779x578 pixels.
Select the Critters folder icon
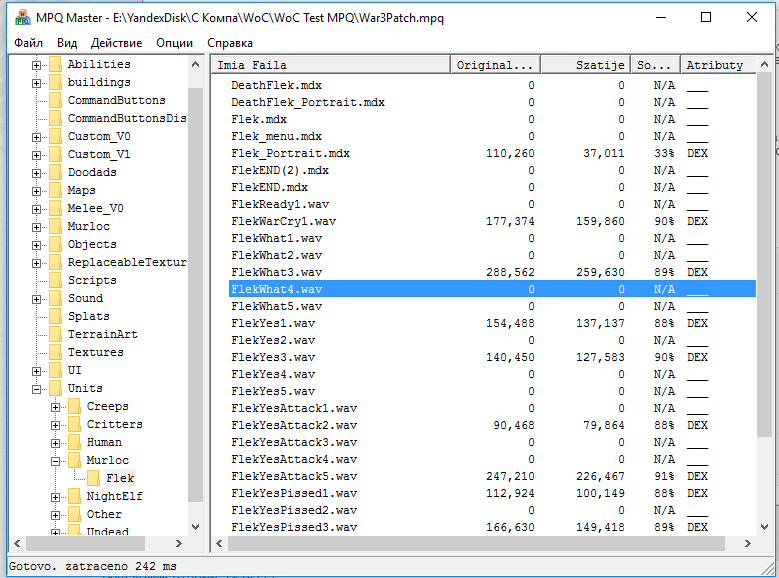(75, 424)
